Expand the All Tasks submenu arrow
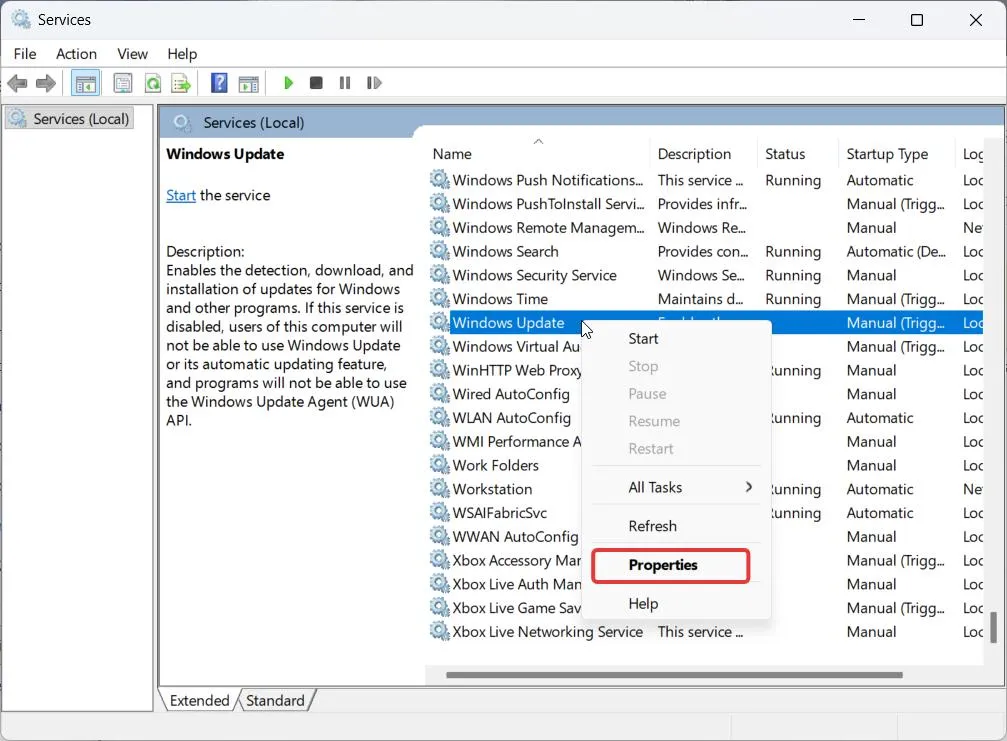 click(x=748, y=487)
